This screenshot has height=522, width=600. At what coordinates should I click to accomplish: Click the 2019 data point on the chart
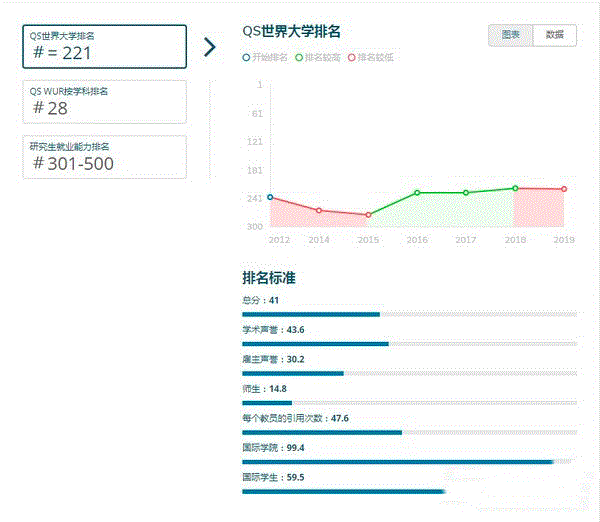(x=564, y=189)
